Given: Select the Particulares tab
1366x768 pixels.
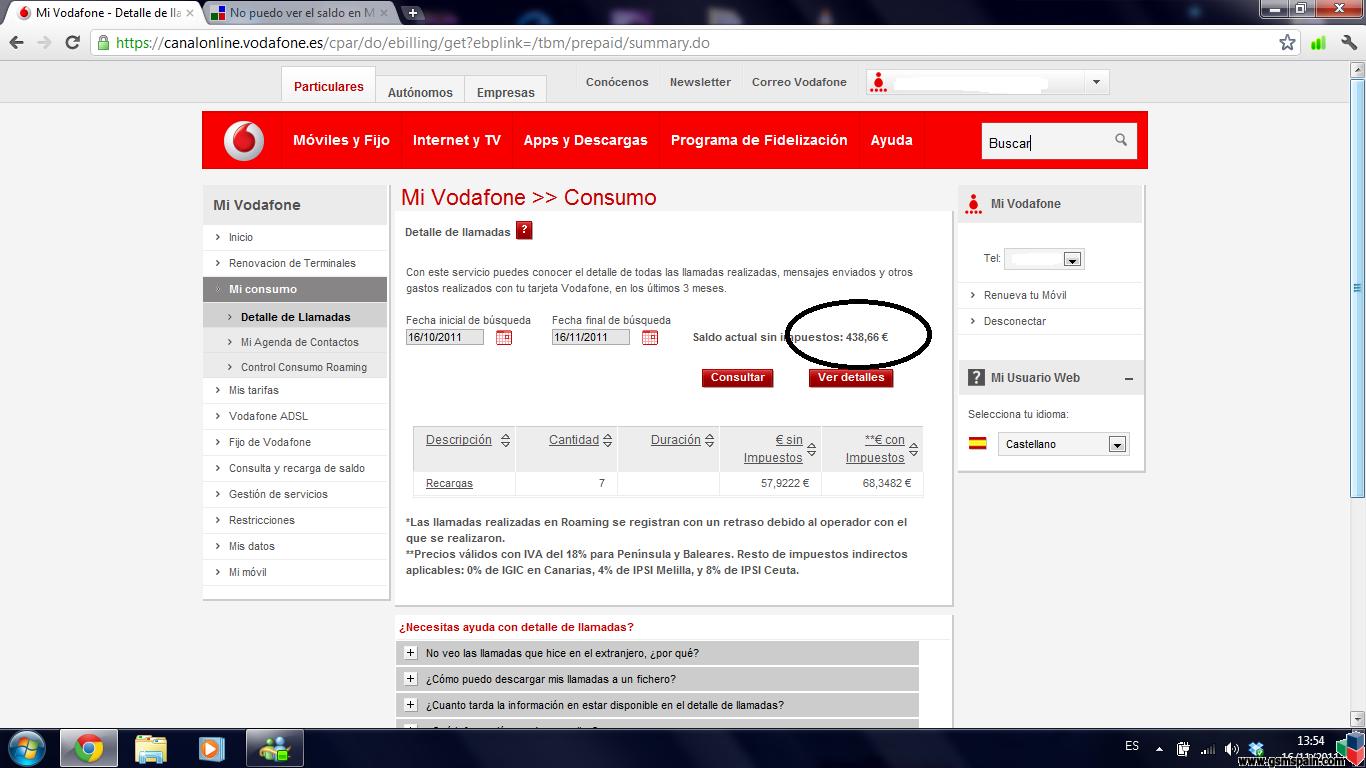Looking at the screenshot, I should 328,86.
